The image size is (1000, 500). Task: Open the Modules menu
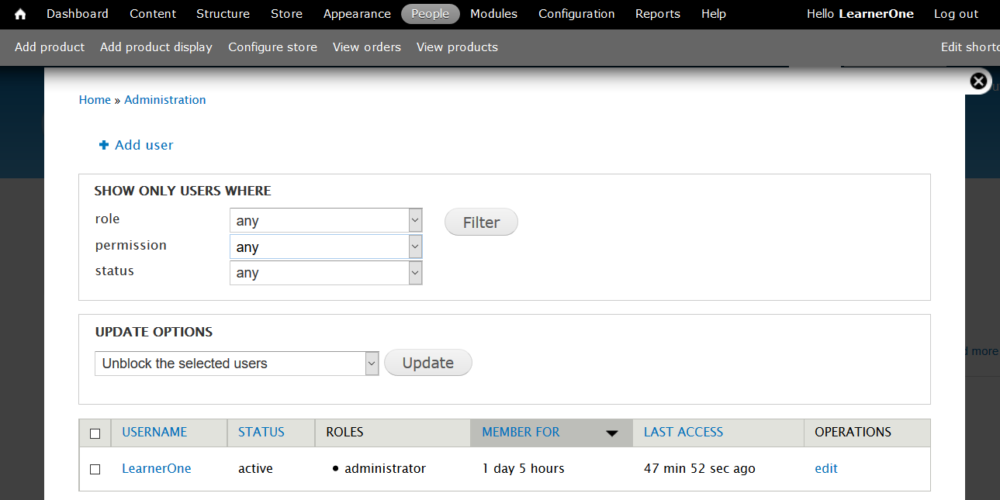(x=494, y=14)
